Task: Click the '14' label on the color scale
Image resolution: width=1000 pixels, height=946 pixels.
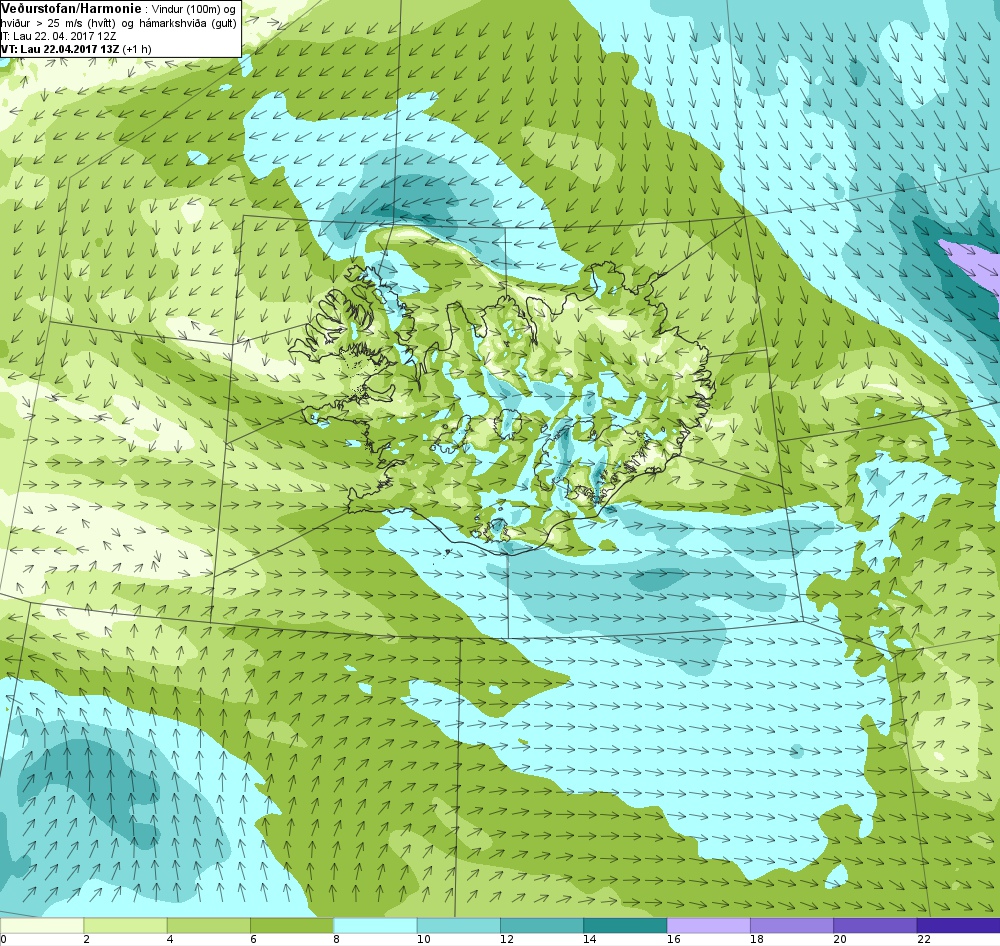Action: click(590, 939)
